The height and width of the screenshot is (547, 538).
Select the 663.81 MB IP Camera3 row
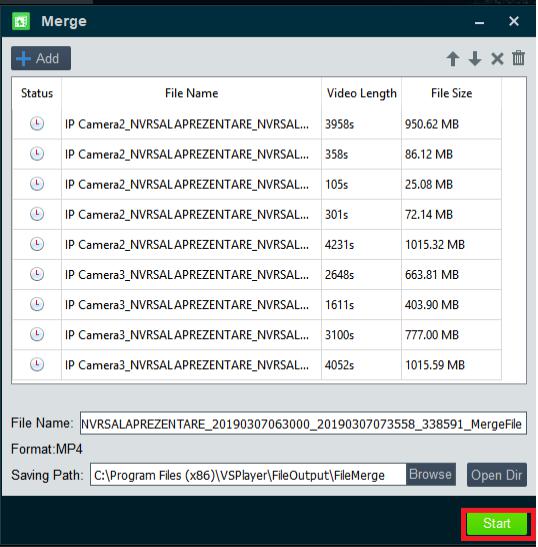tap(257, 275)
